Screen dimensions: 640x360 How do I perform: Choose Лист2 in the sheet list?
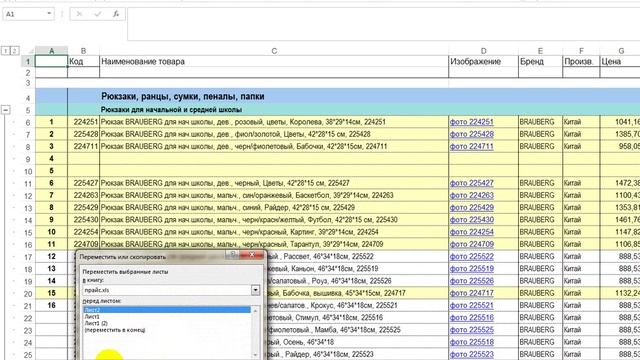[167, 310]
